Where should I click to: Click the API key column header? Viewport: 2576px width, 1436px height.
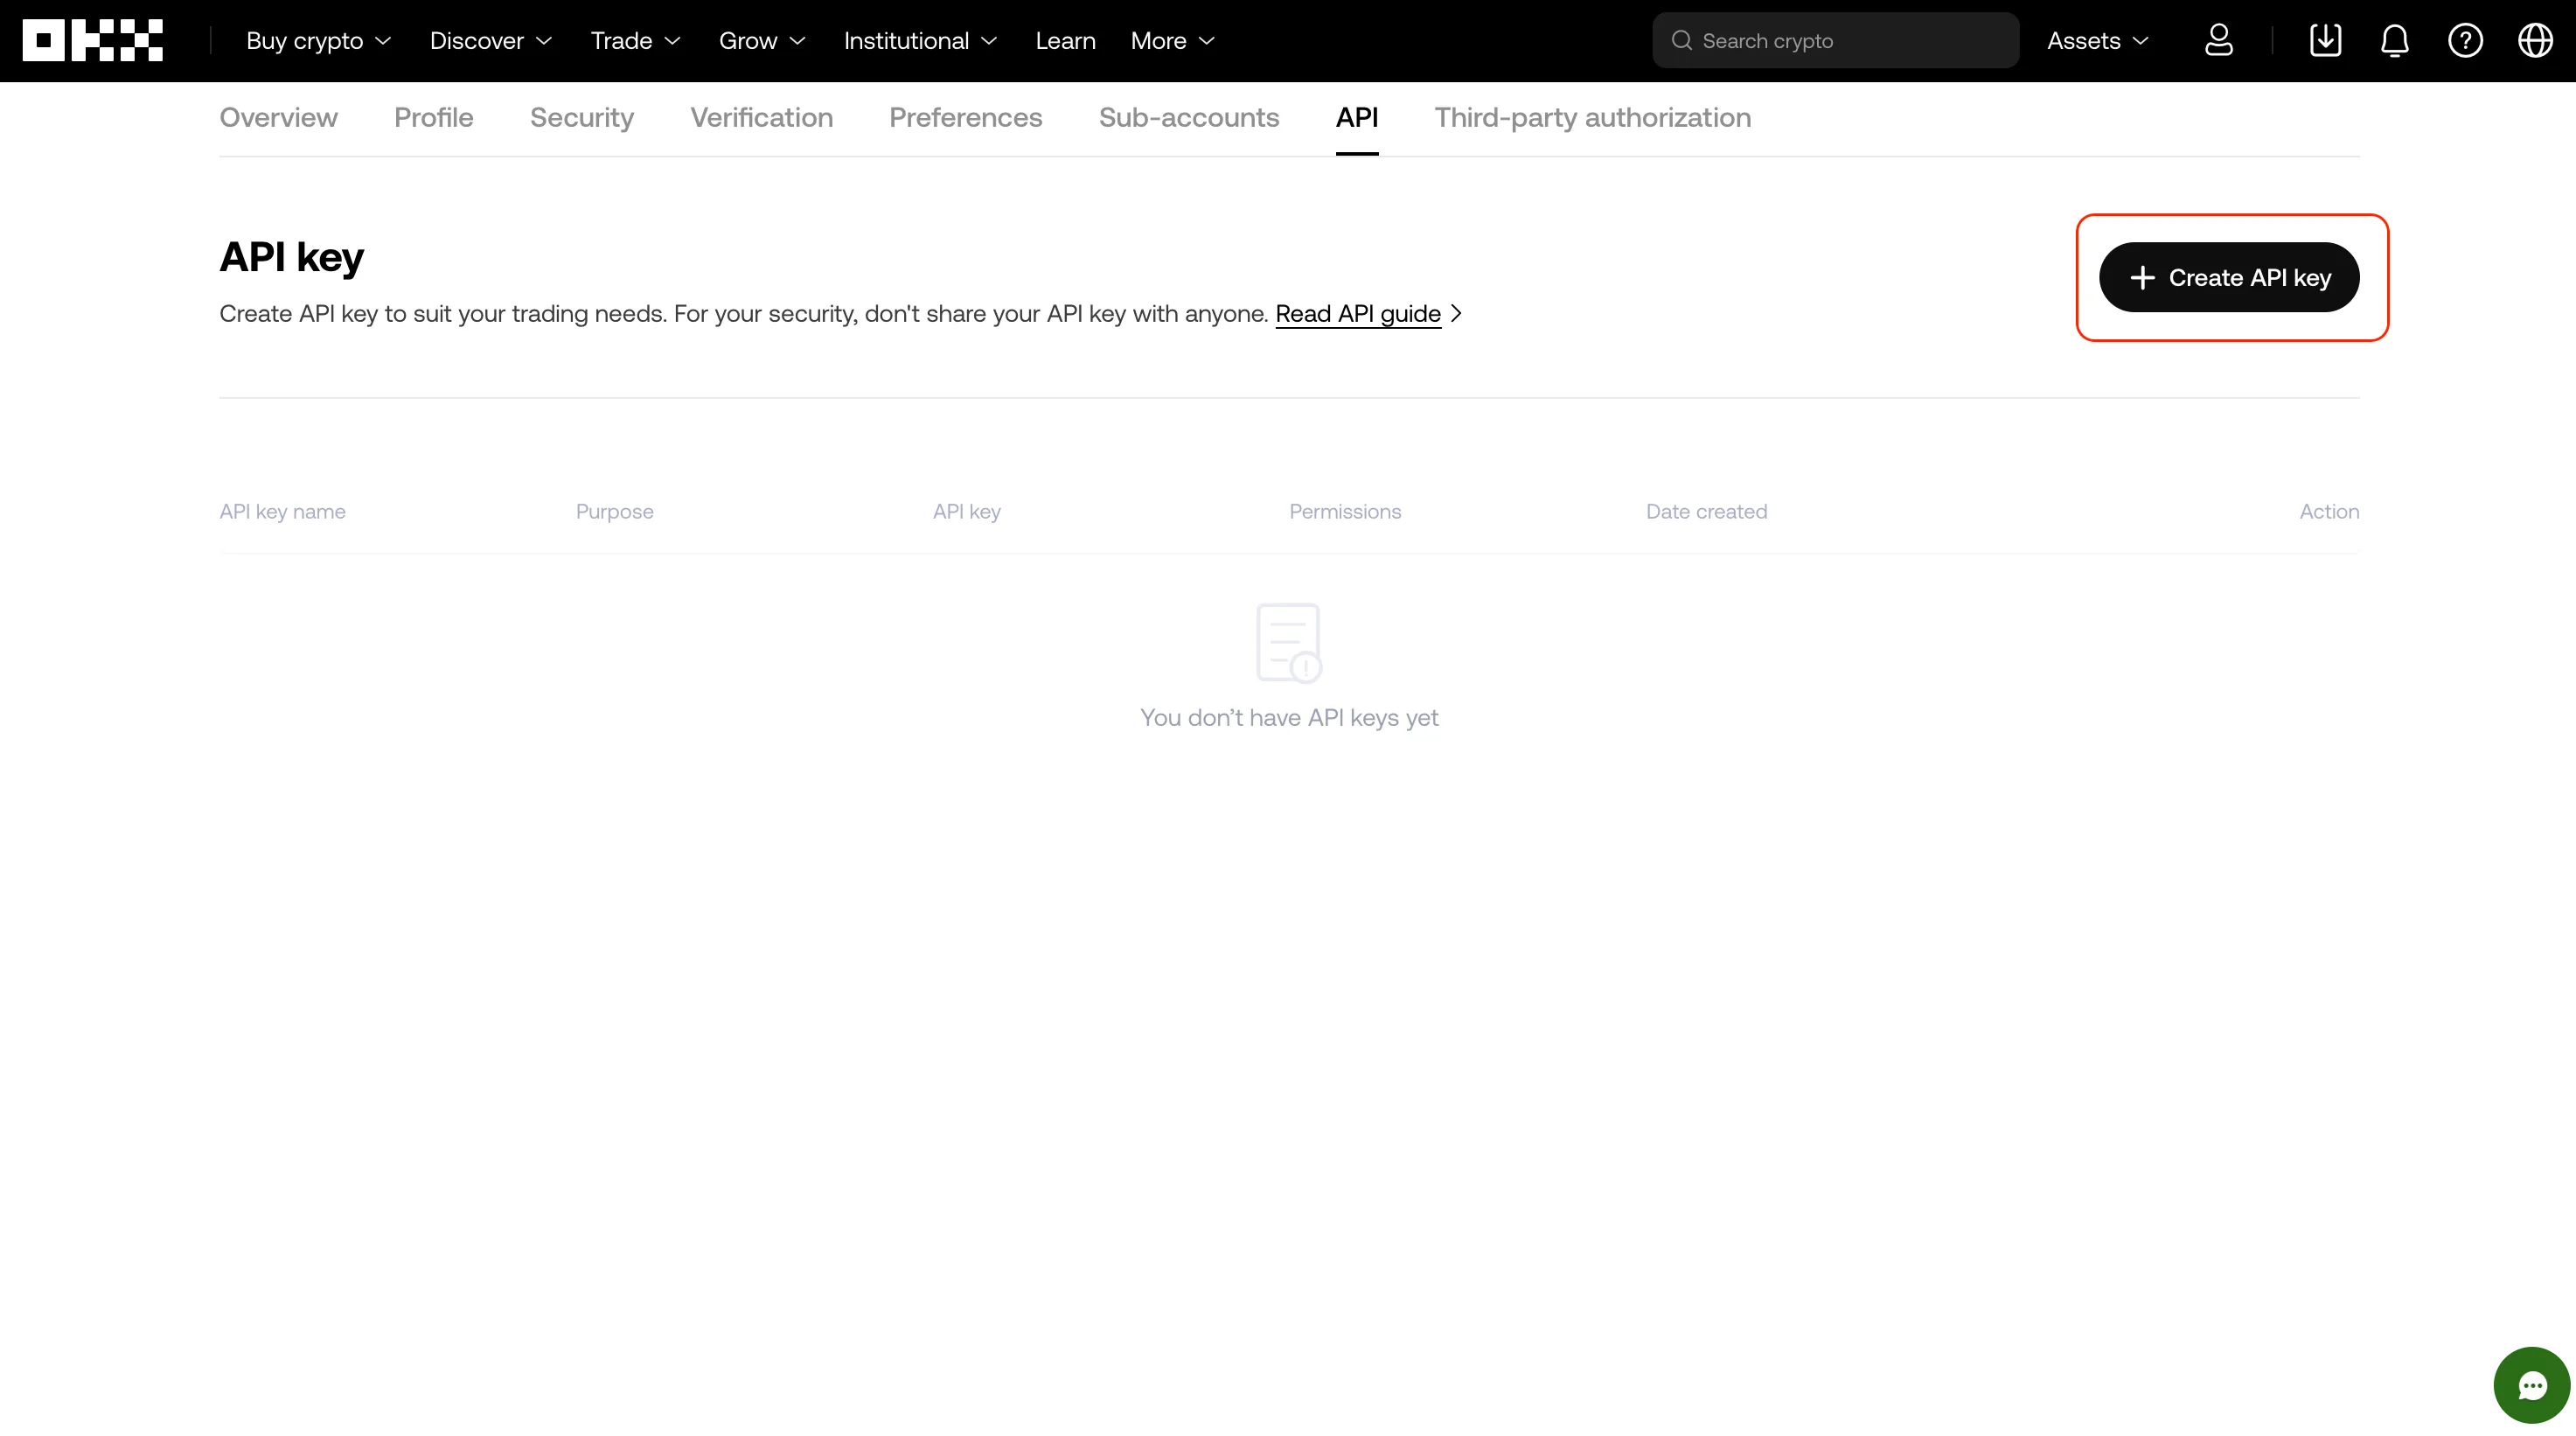point(966,512)
